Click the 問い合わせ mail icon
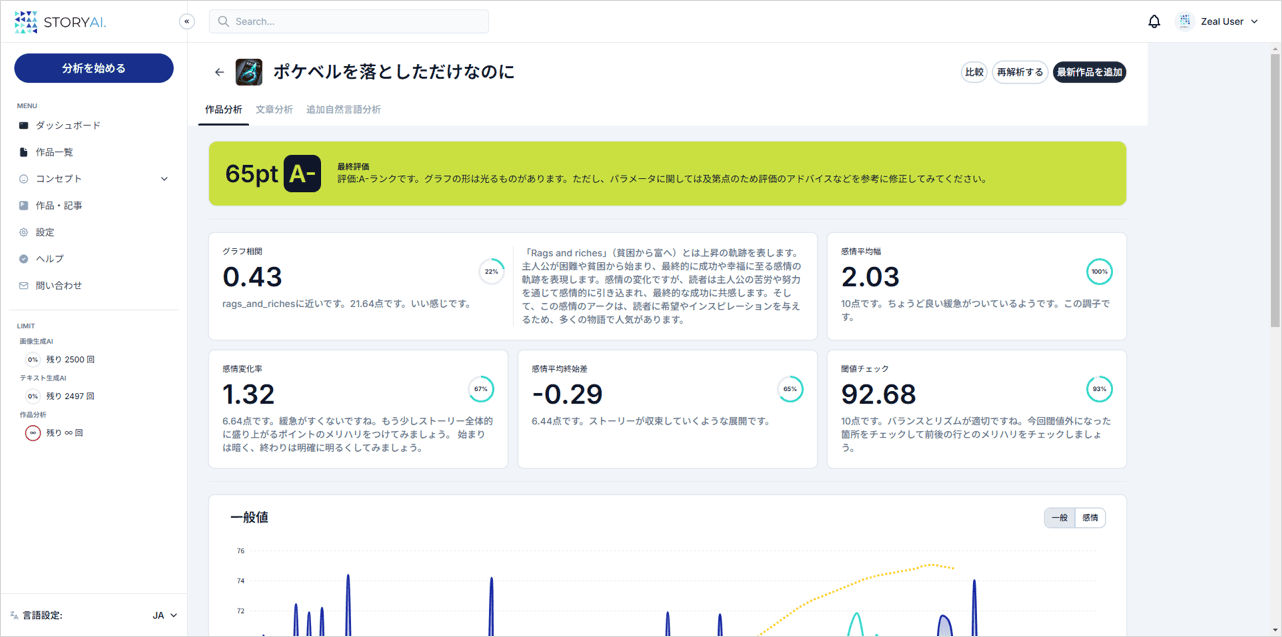The height and width of the screenshot is (637, 1282). 24,286
